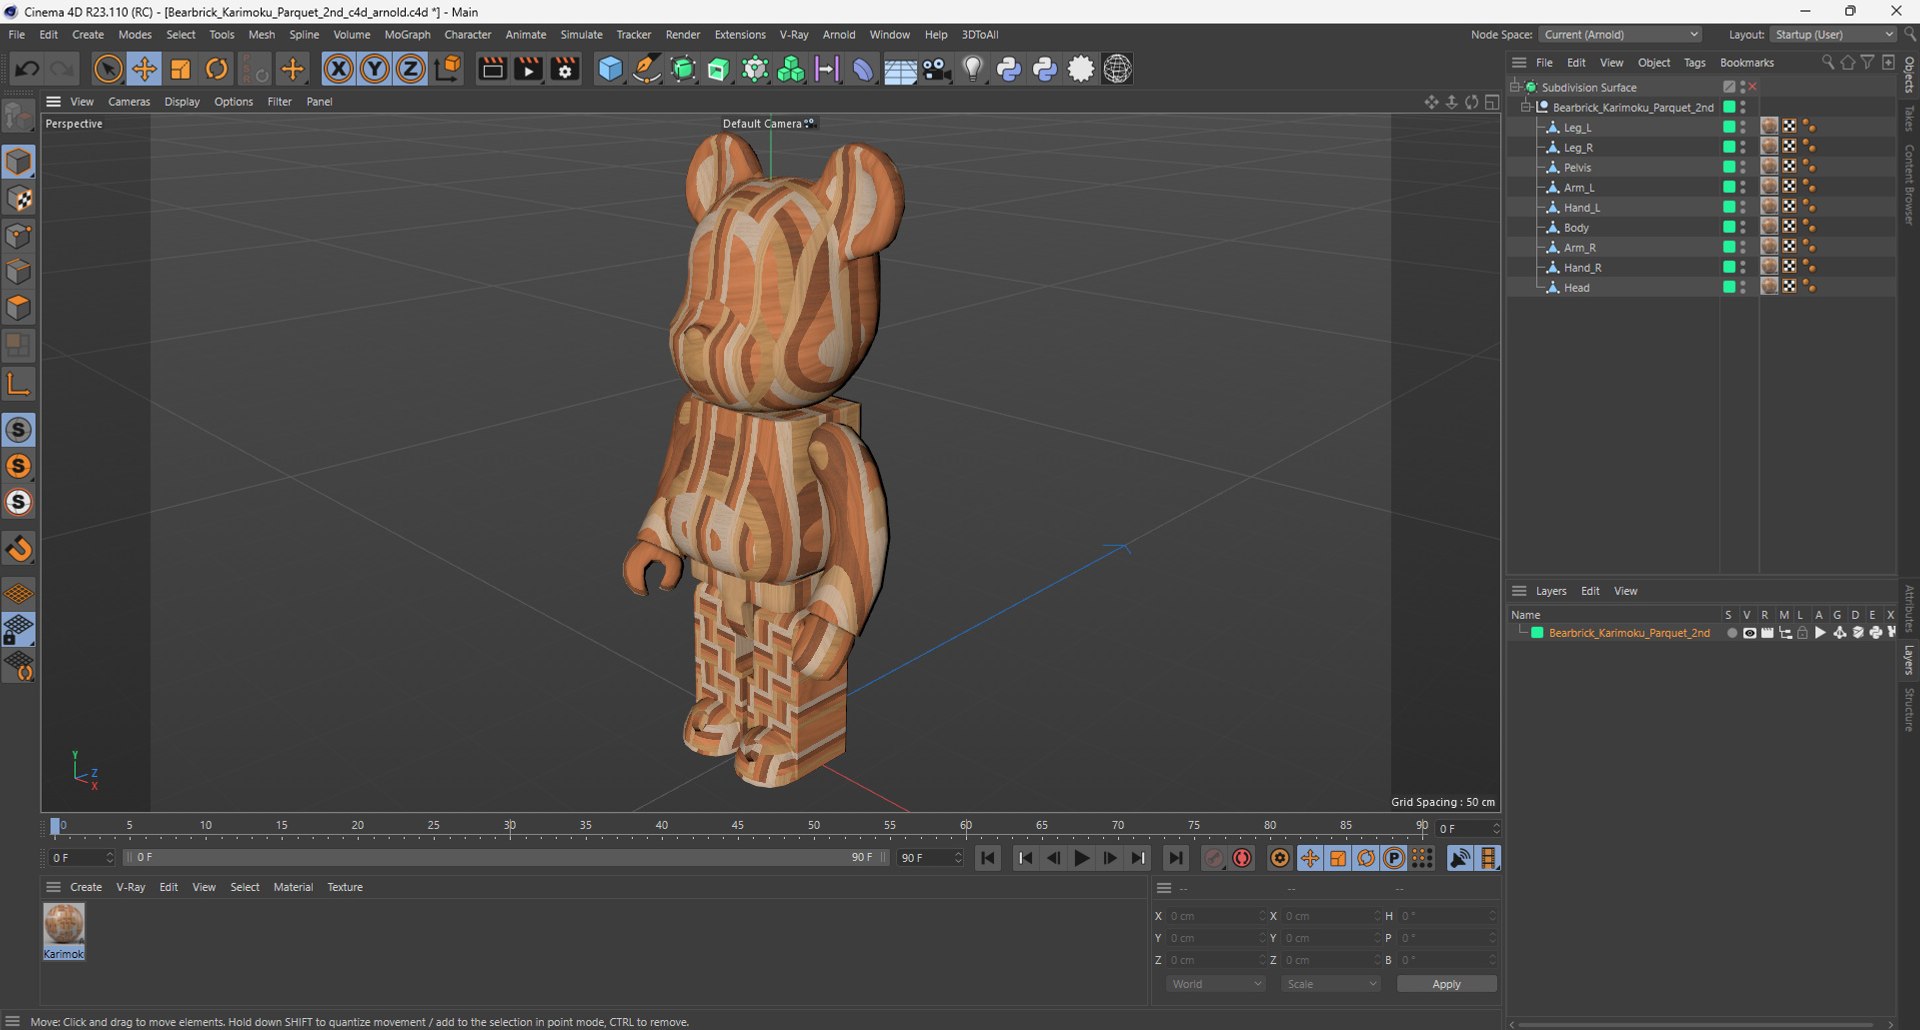Render to Picture Viewer

[x=528, y=69]
